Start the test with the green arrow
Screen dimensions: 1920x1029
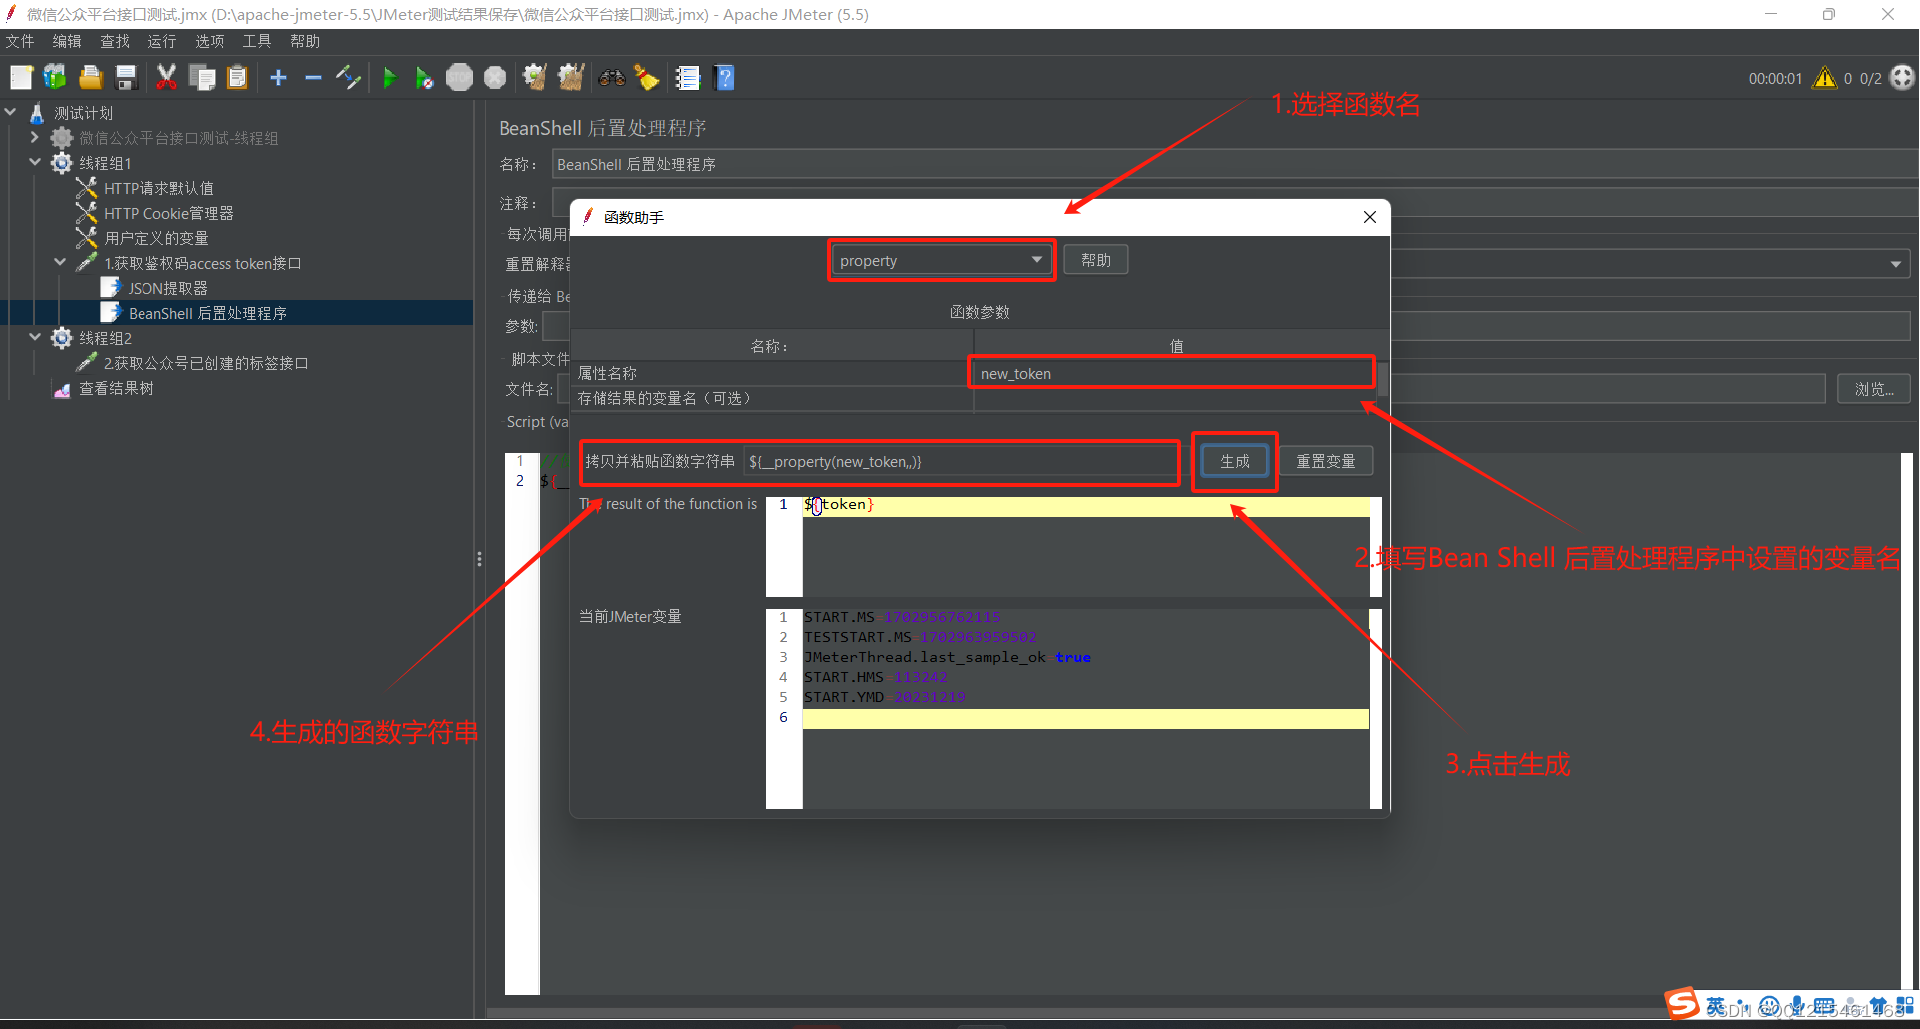(x=390, y=77)
